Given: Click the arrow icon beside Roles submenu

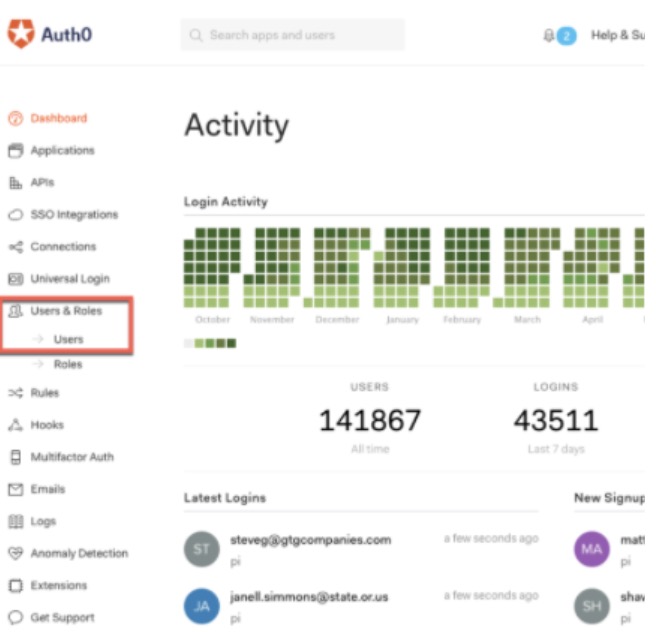Looking at the screenshot, I should [38, 364].
